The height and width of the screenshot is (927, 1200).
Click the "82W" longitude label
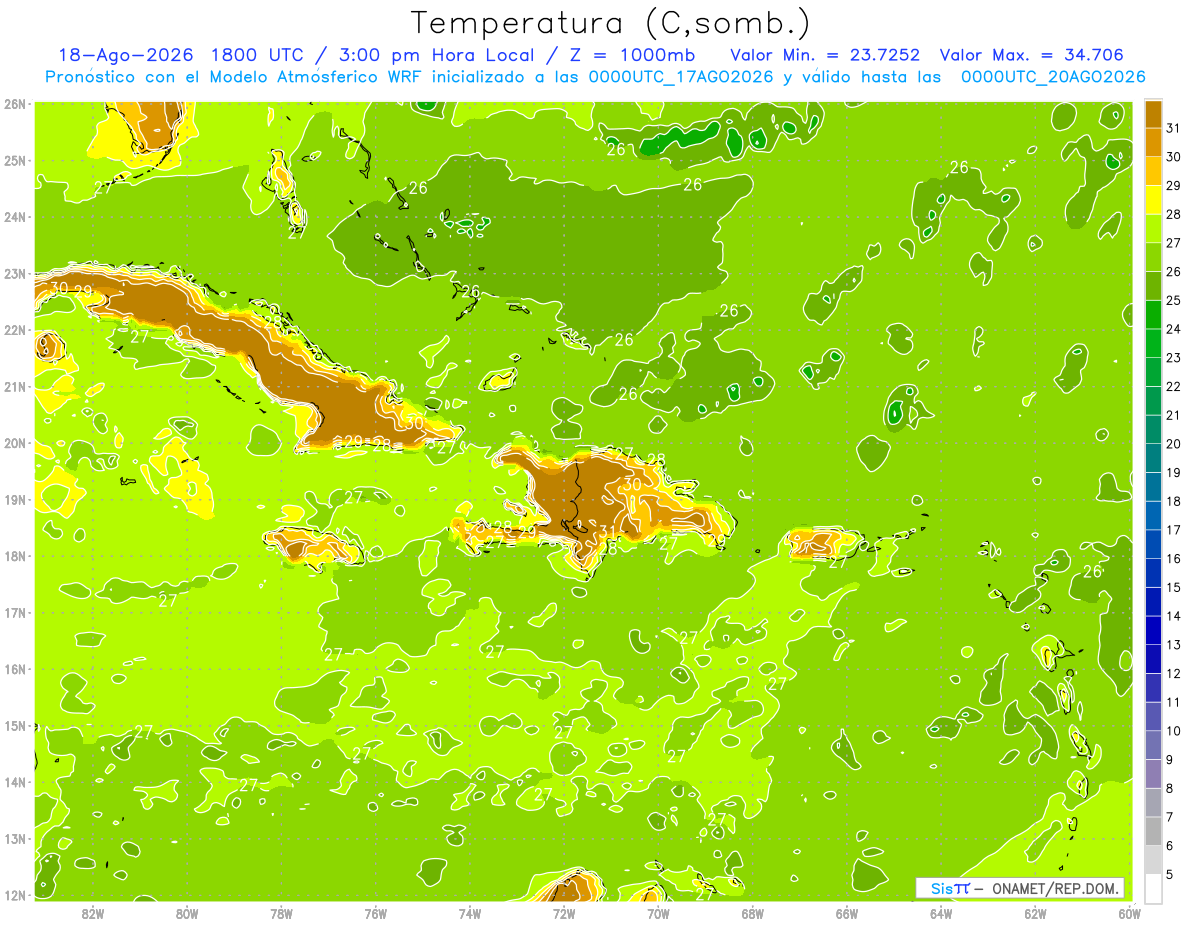pos(93,913)
